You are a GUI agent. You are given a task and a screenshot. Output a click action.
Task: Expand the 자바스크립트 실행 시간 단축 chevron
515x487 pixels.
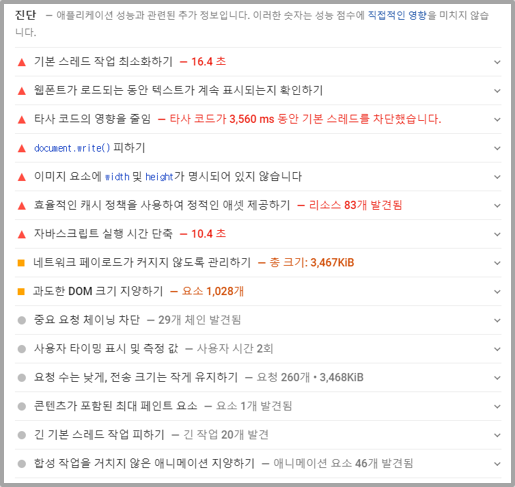point(497,234)
